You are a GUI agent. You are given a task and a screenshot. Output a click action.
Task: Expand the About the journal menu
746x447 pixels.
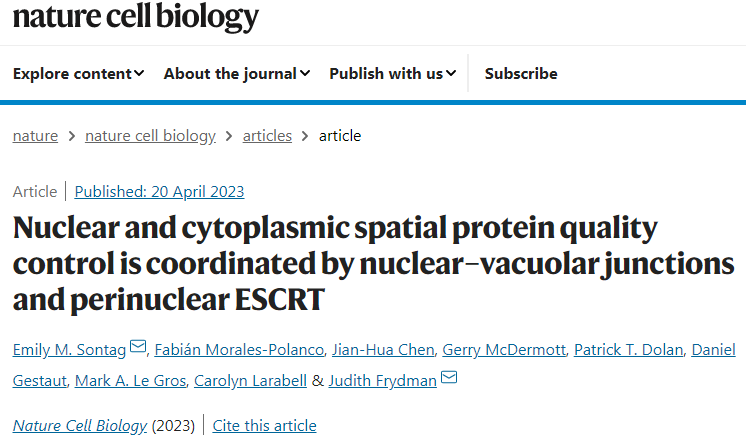coord(236,73)
